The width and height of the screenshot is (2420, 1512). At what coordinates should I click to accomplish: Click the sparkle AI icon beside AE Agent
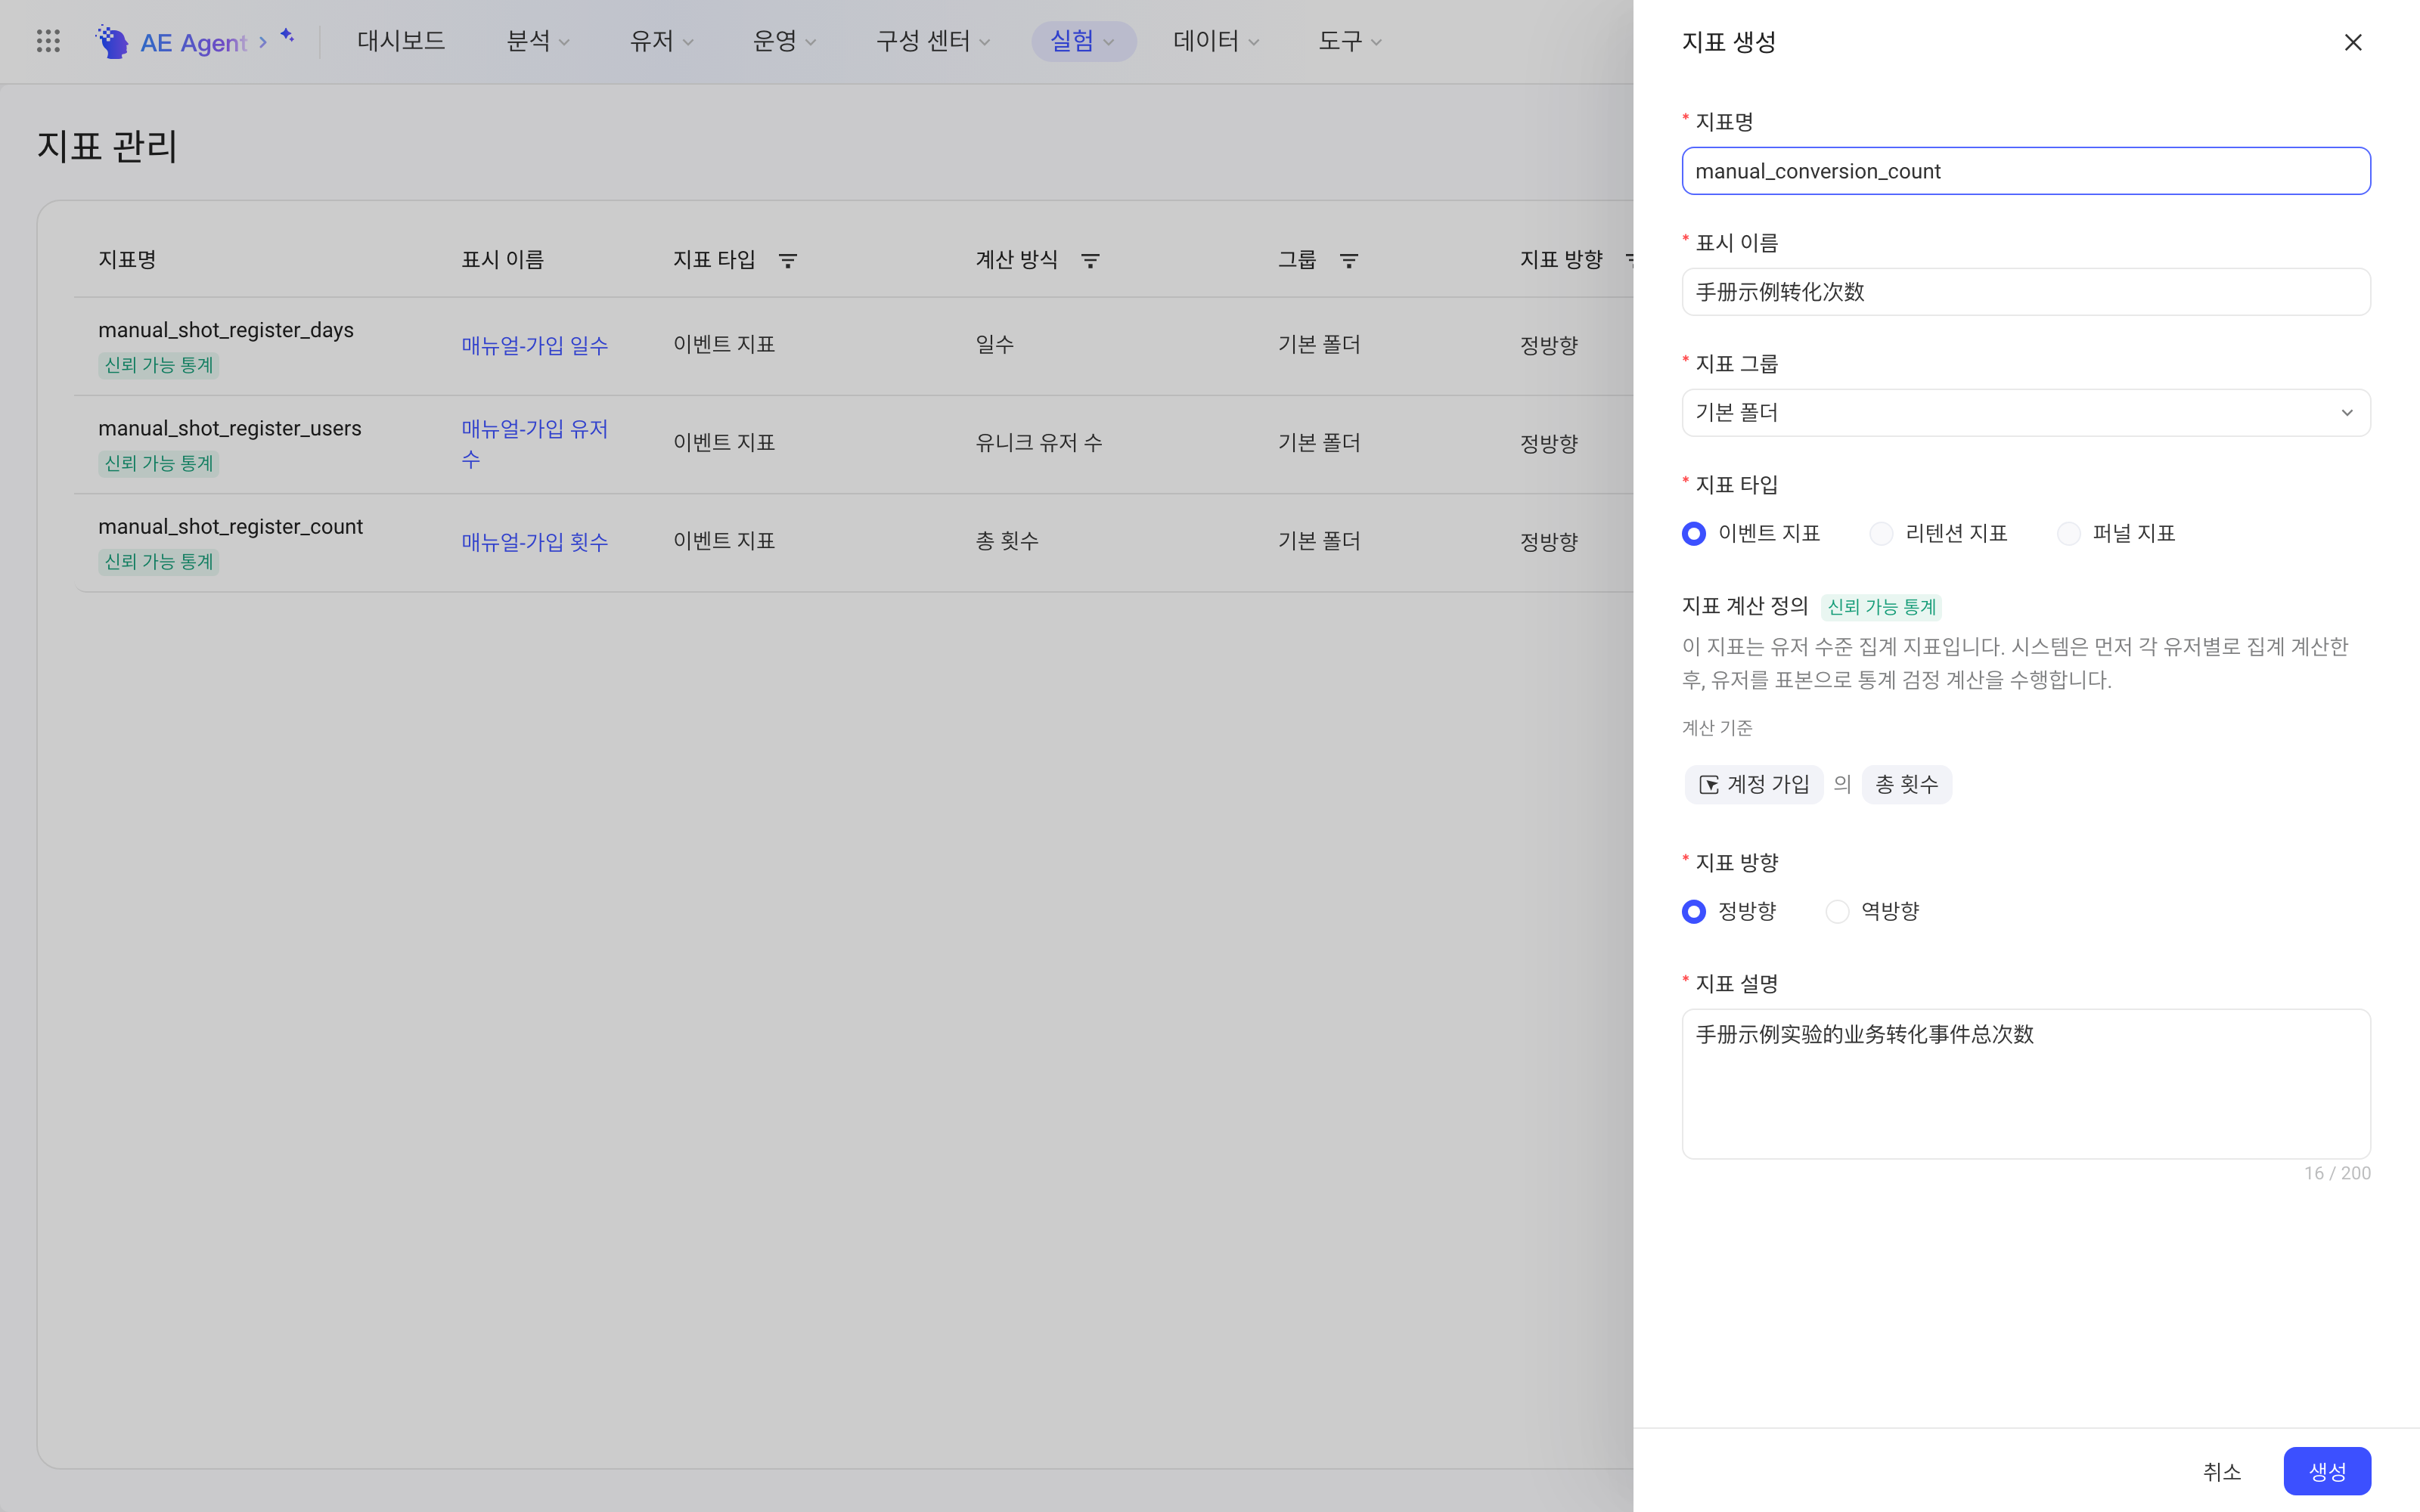(287, 36)
